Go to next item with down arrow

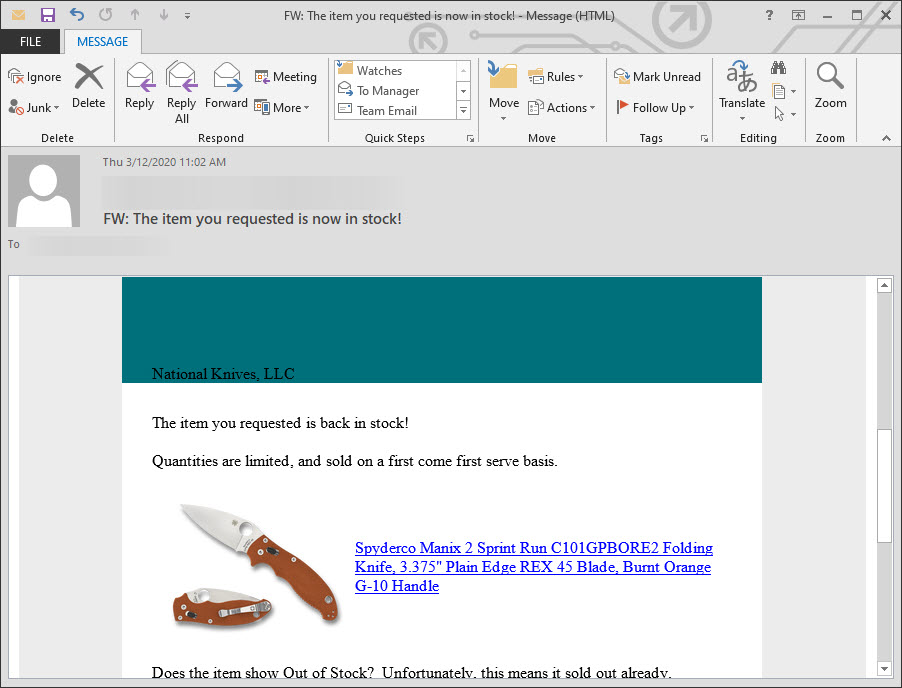tap(164, 14)
